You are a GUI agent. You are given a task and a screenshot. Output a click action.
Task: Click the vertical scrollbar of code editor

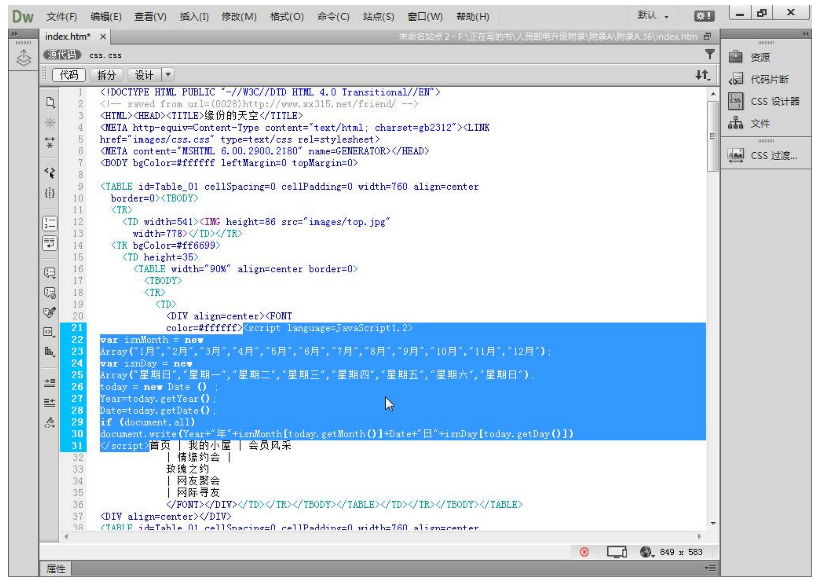(x=712, y=300)
